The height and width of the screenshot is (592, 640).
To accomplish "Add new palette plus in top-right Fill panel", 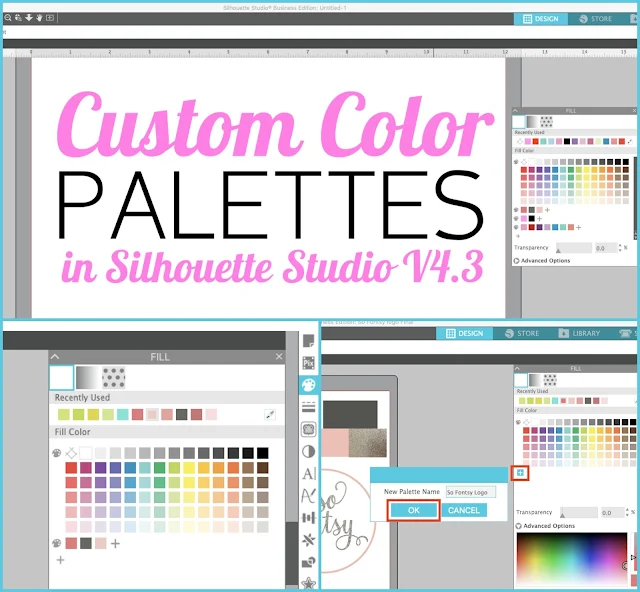I will pyautogui.click(x=518, y=236).
